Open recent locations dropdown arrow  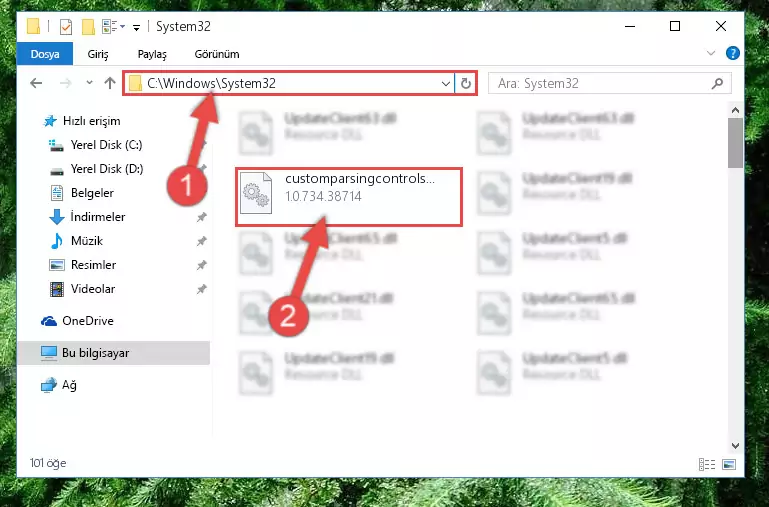pos(89,83)
